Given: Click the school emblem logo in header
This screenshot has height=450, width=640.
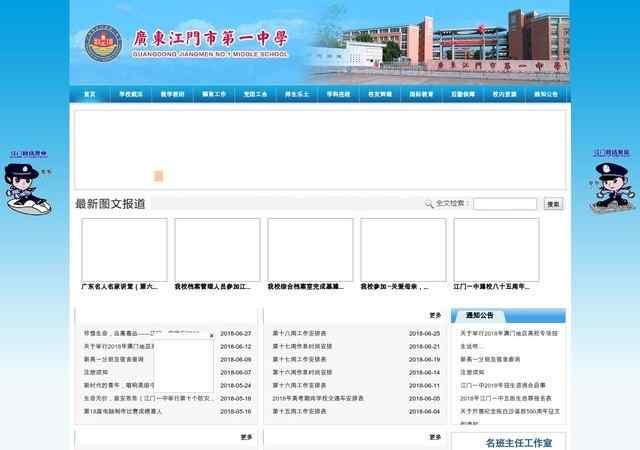Looking at the screenshot, I should pyautogui.click(x=103, y=42).
